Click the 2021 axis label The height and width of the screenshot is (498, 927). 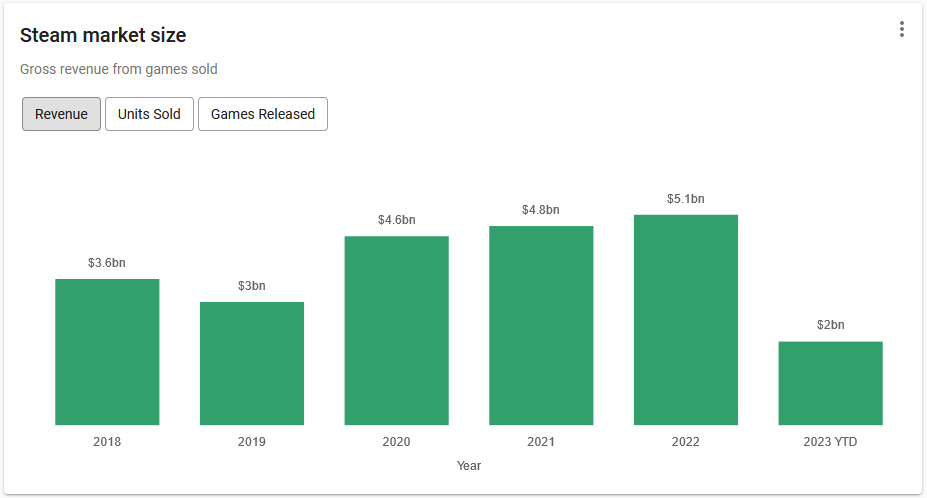[x=541, y=442]
